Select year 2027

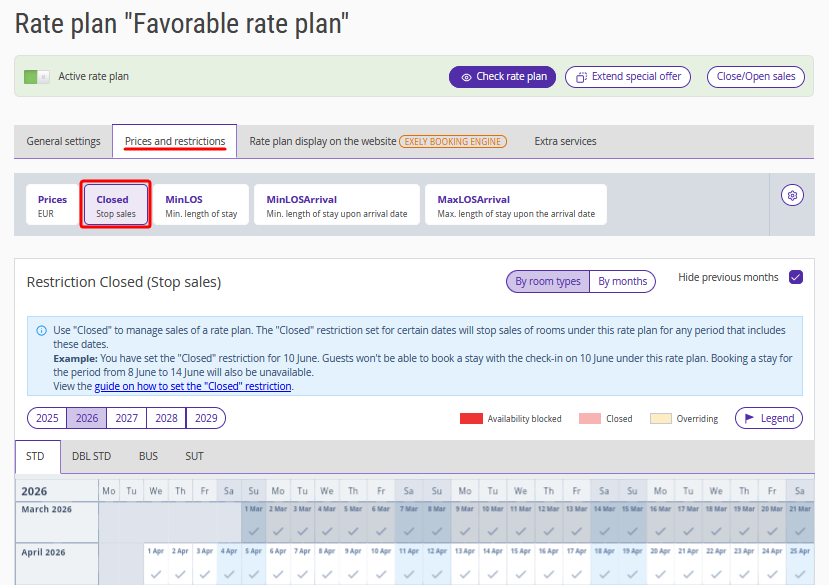point(126,418)
